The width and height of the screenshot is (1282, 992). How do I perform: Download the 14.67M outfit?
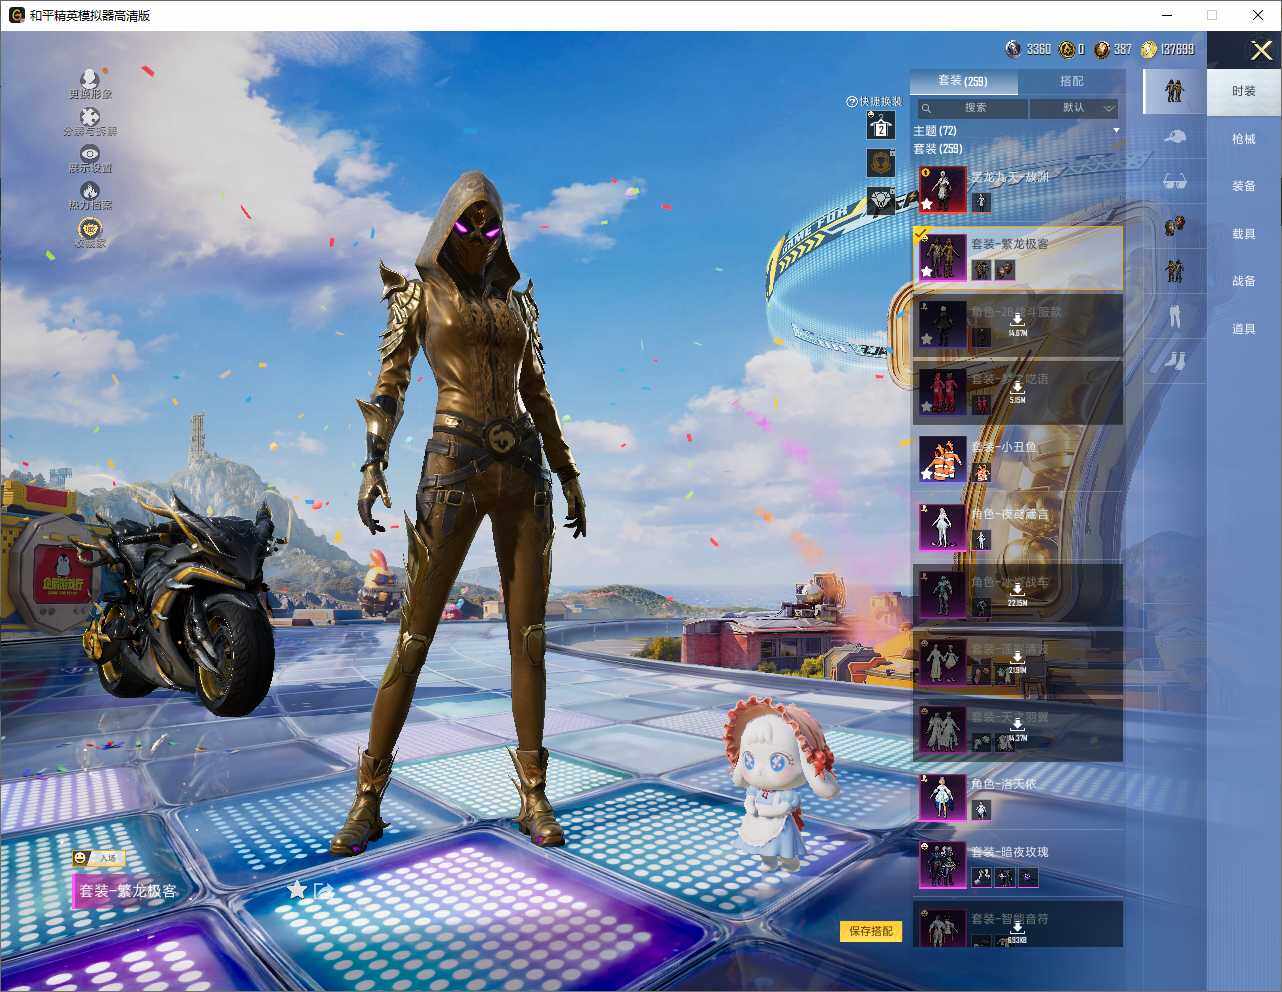point(1017,324)
